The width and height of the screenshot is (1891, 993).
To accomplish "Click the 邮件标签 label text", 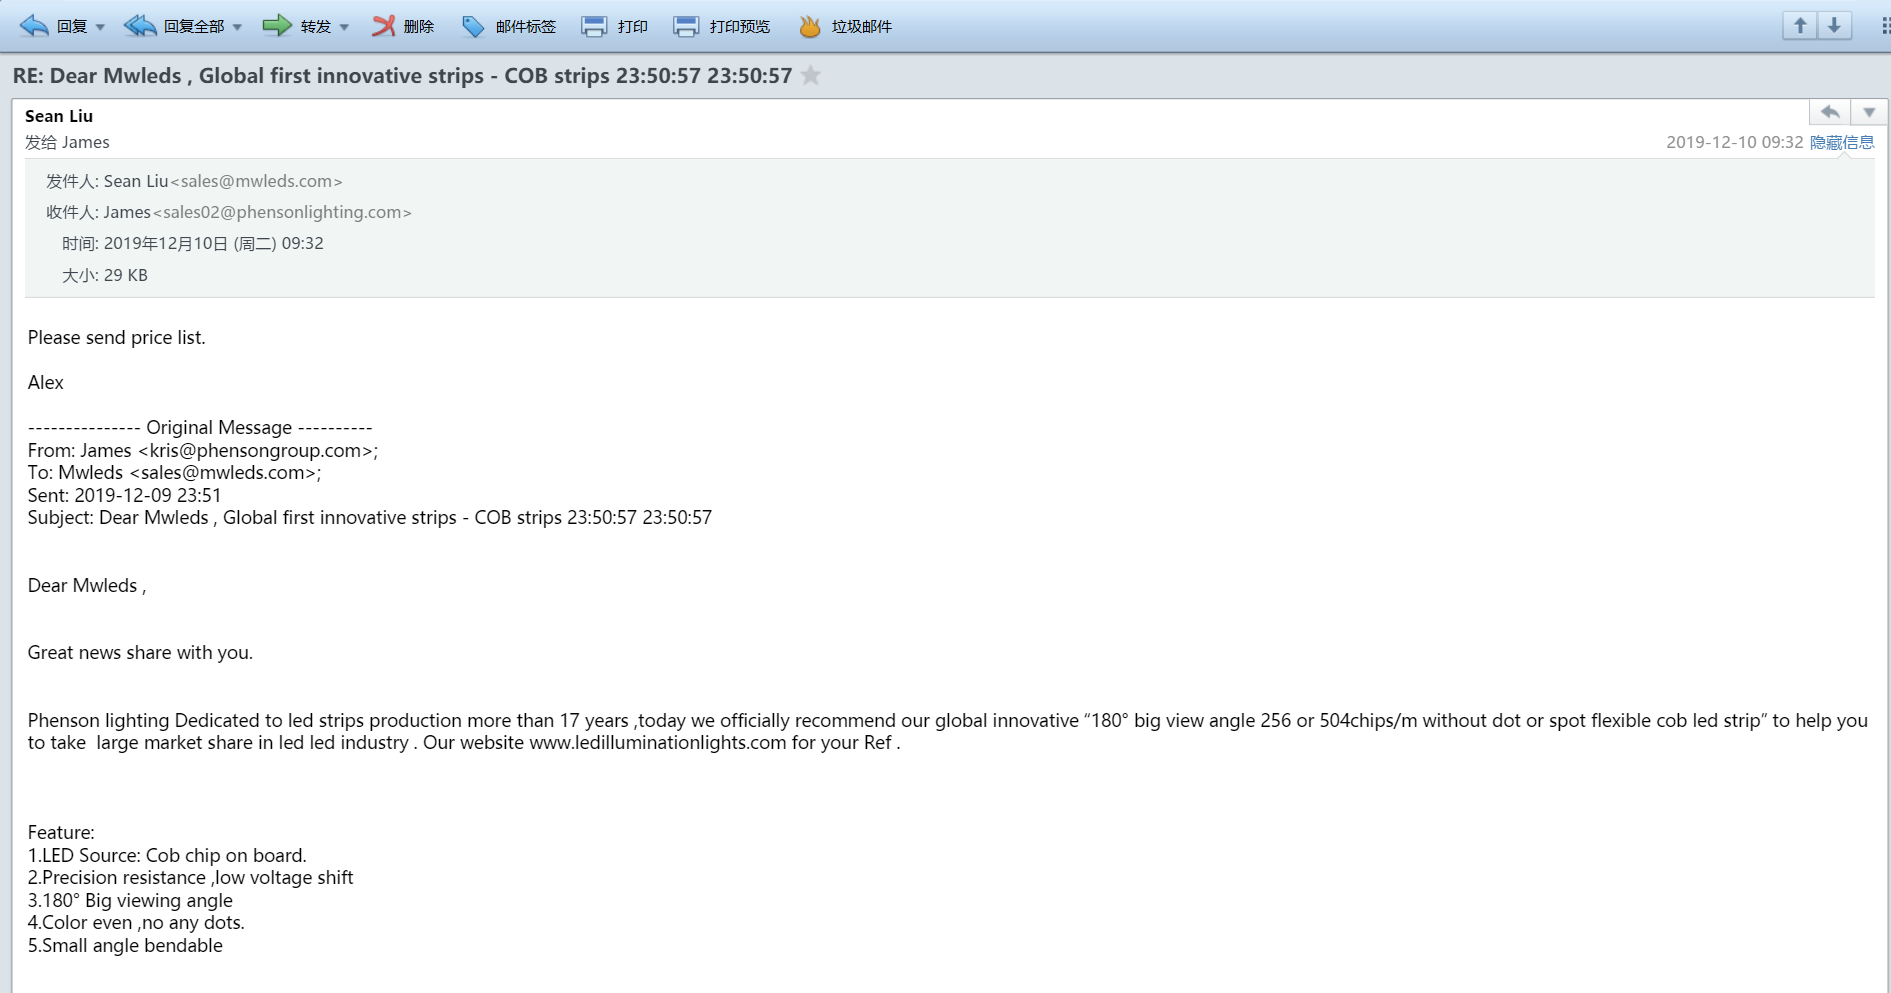I will point(526,27).
